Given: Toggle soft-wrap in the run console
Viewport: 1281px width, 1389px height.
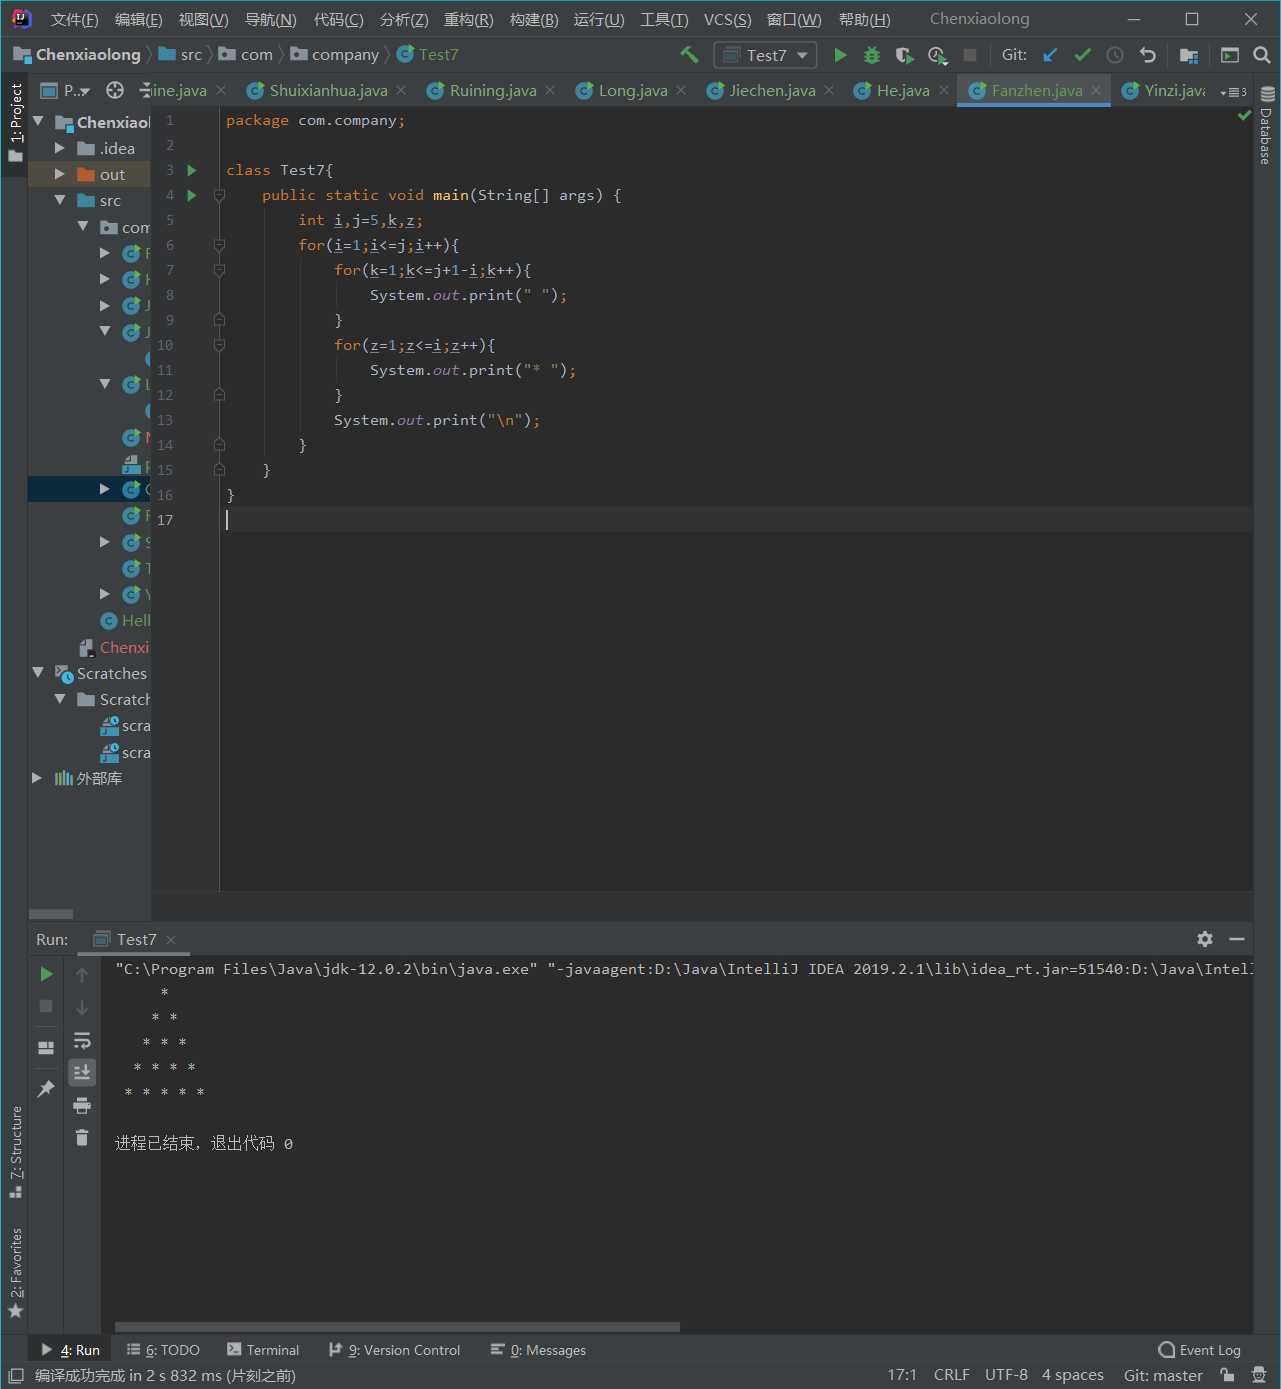Looking at the screenshot, I should [82, 1040].
